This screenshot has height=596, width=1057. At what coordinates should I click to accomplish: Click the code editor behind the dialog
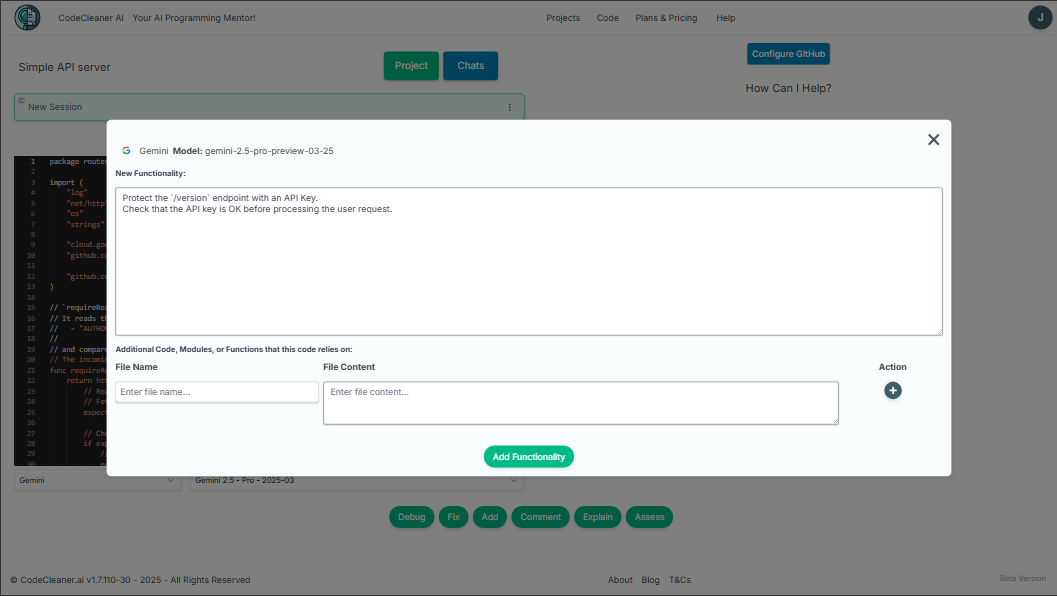pos(60,311)
